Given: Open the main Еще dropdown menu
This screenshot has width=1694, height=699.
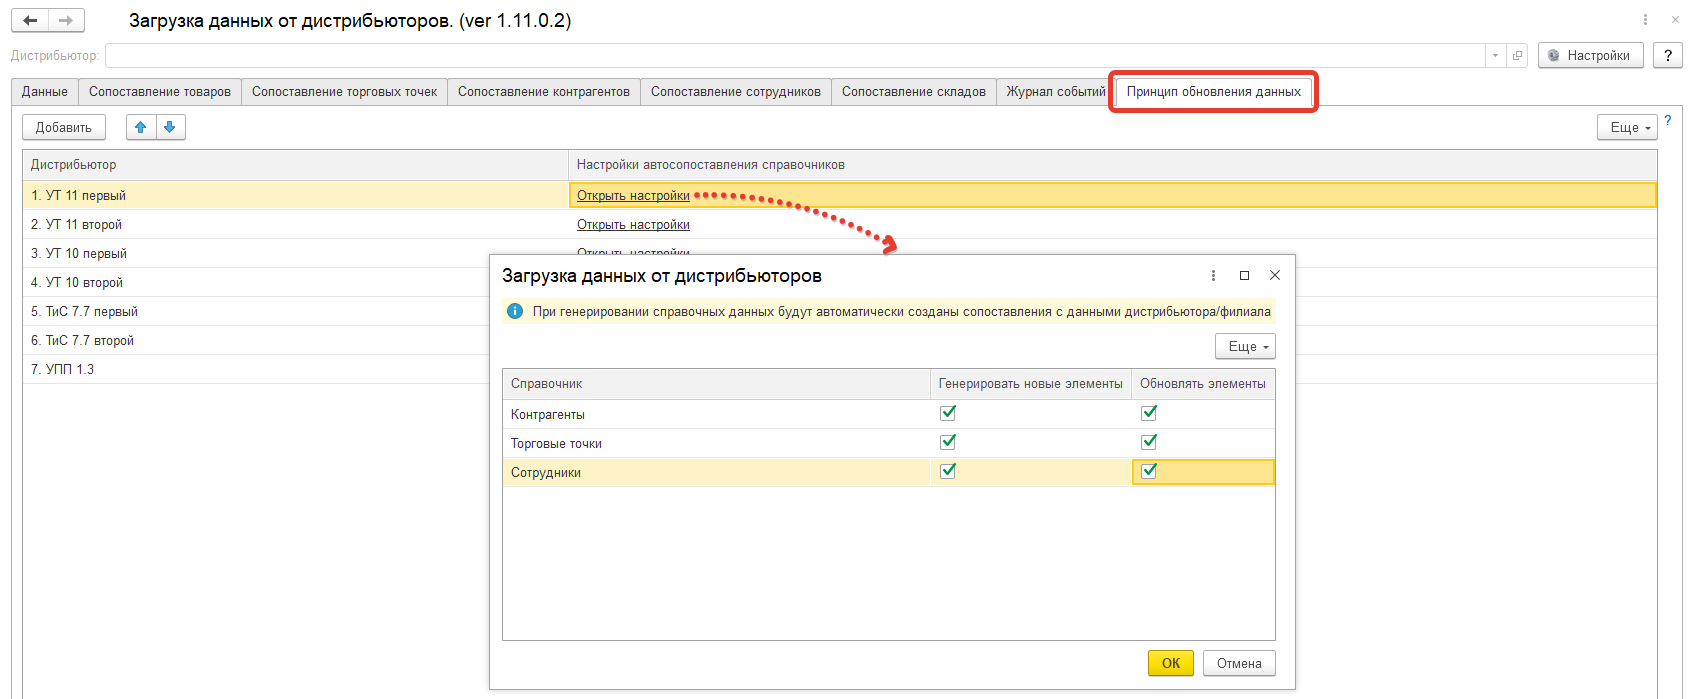Looking at the screenshot, I should pyautogui.click(x=1627, y=127).
